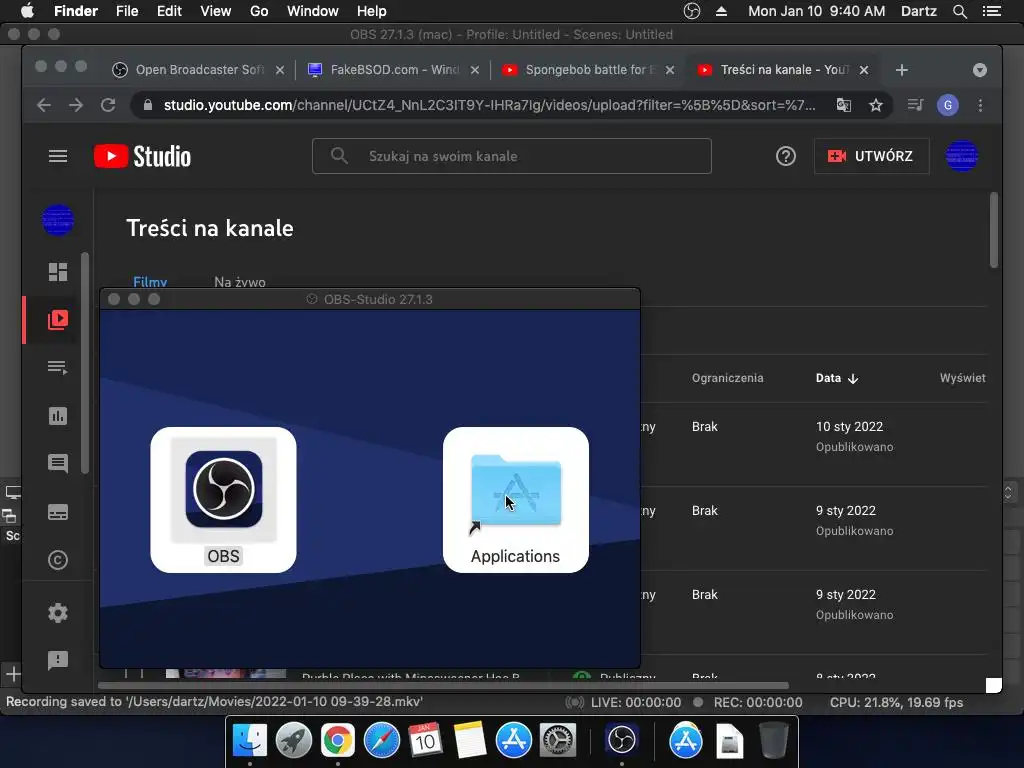Image resolution: width=1024 pixels, height=768 pixels.
Task: Open the Apple menu
Action: tap(27, 11)
